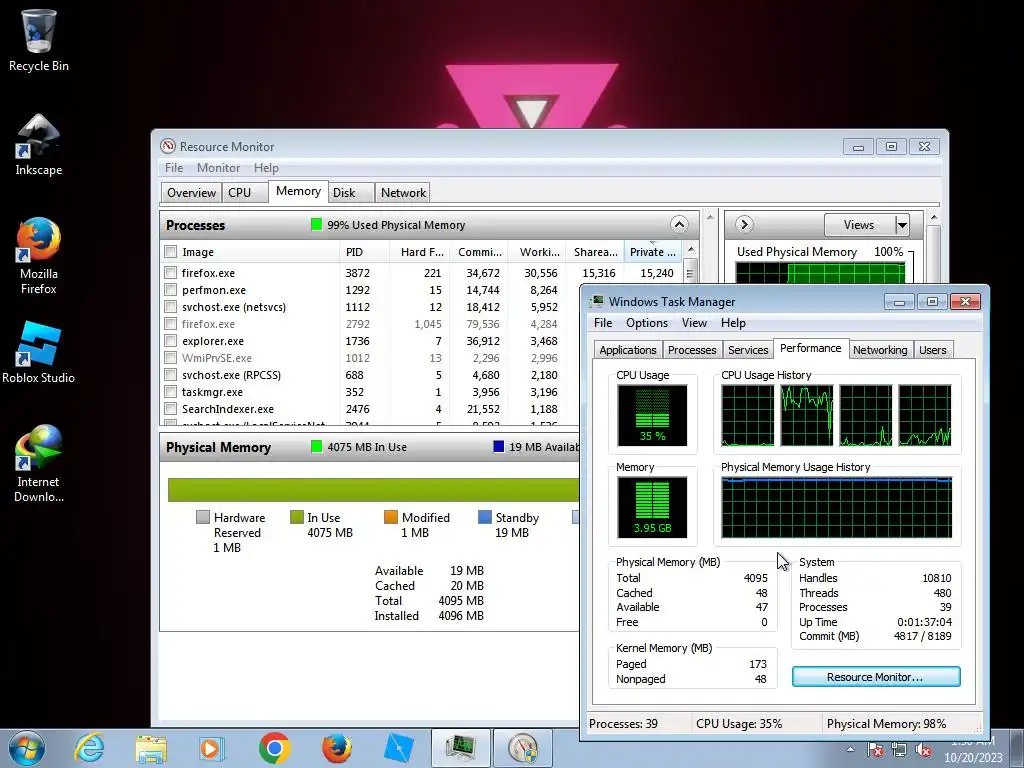Tick the SearchIndexer.exe checkbox
The width and height of the screenshot is (1024, 768).
point(170,408)
